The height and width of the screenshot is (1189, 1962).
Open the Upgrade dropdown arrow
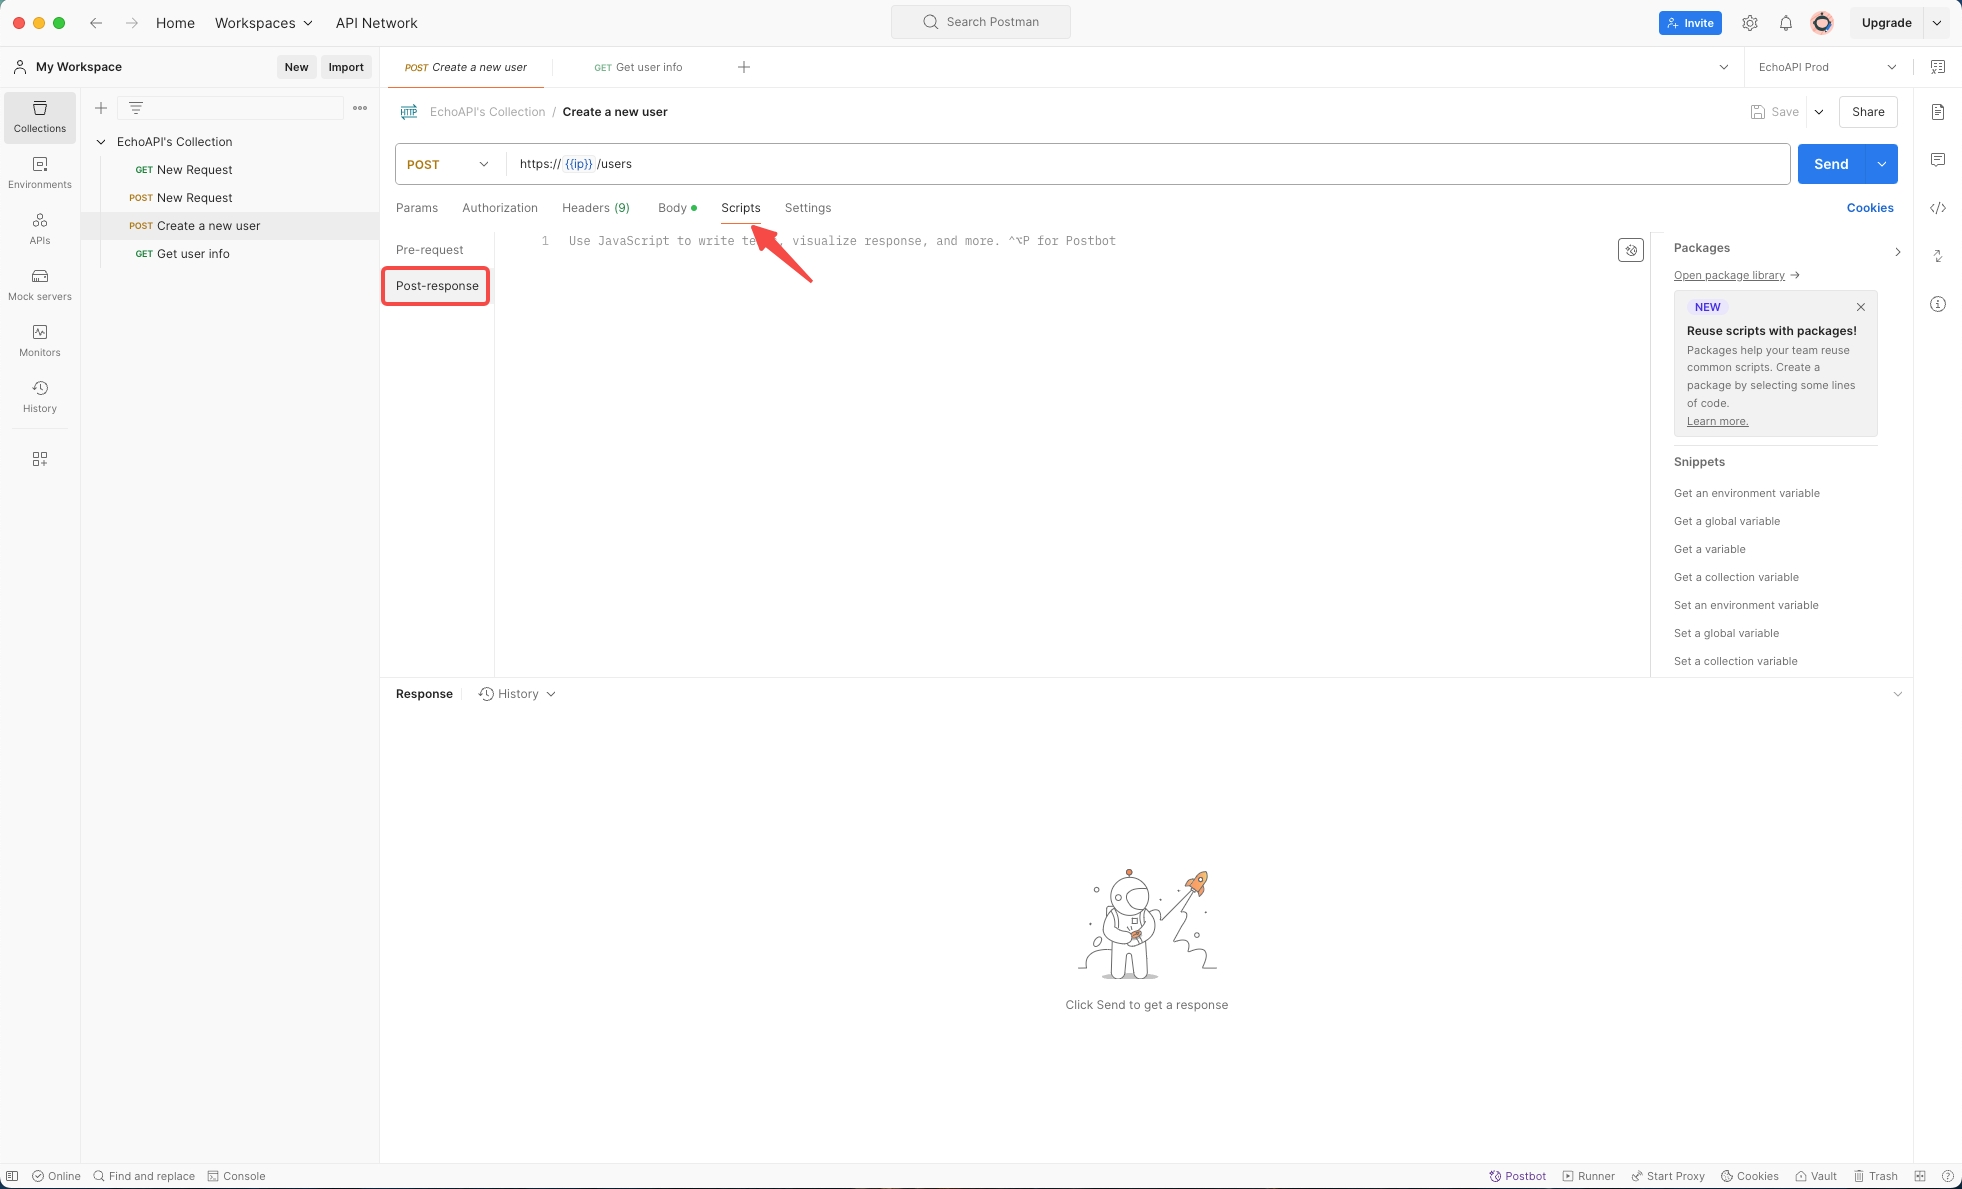pyautogui.click(x=1937, y=23)
